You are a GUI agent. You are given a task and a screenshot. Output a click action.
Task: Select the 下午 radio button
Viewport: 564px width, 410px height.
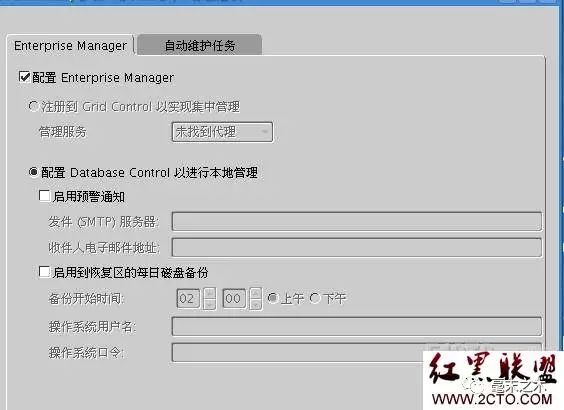pyautogui.click(x=315, y=298)
